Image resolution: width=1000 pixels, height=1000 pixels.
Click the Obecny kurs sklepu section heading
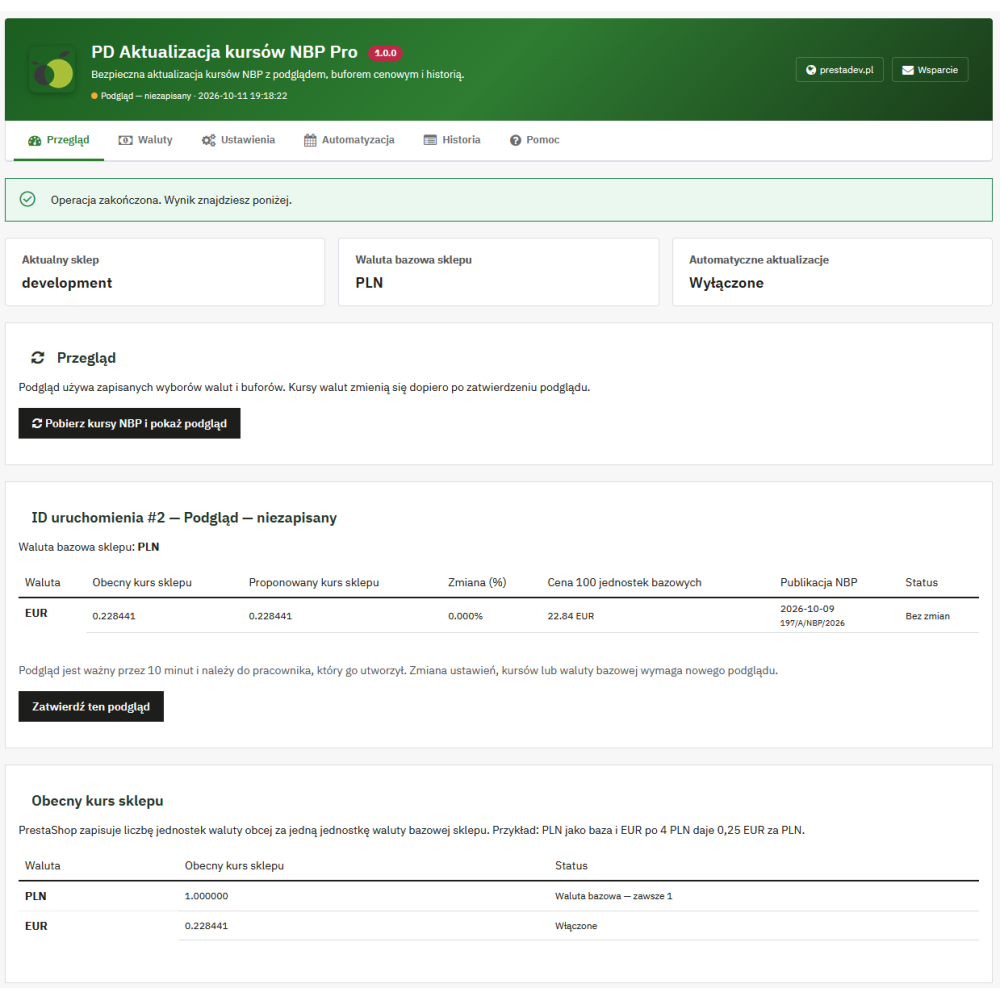coord(98,801)
